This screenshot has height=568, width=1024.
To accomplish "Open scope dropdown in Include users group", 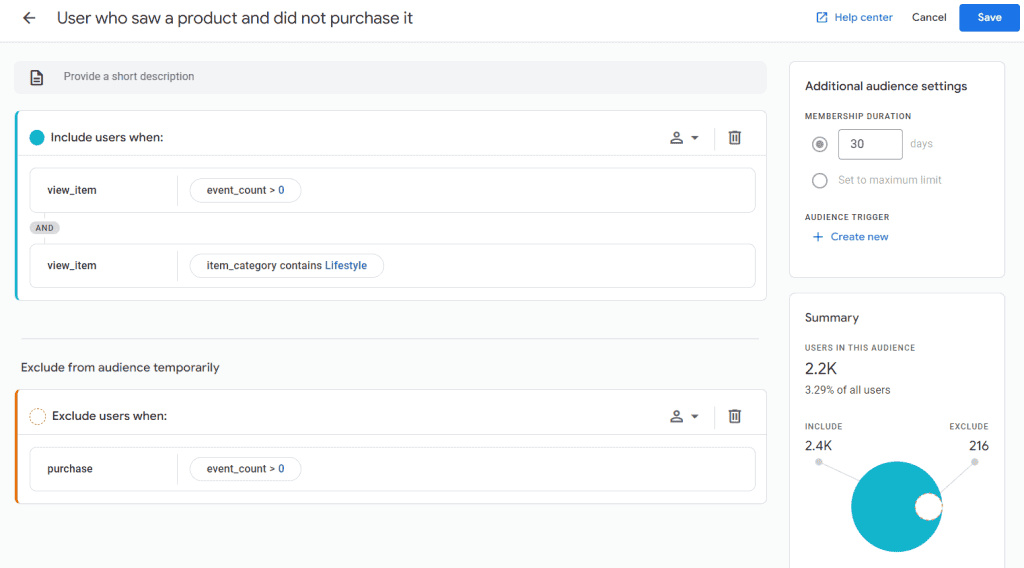I will click(x=684, y=138).
